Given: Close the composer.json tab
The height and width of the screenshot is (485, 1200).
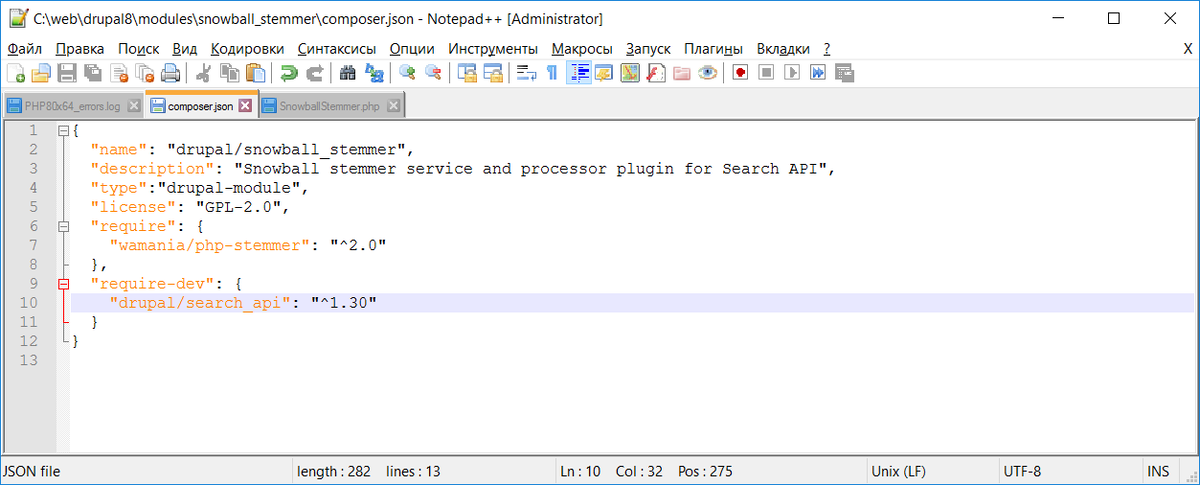Looking at the screenshot, I should (x=245, y=105).
